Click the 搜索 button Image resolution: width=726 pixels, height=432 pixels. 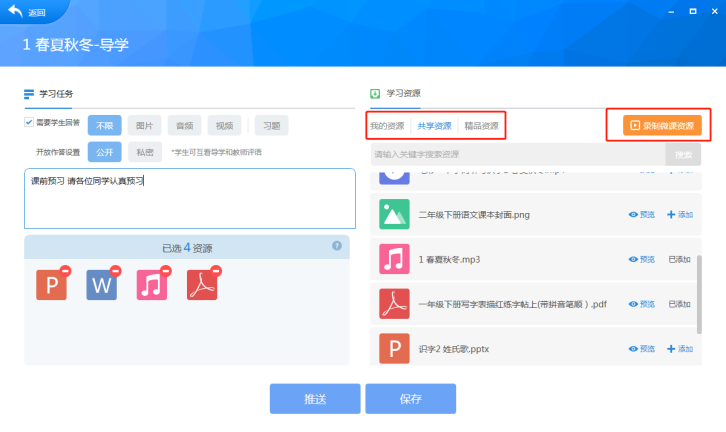683,154
